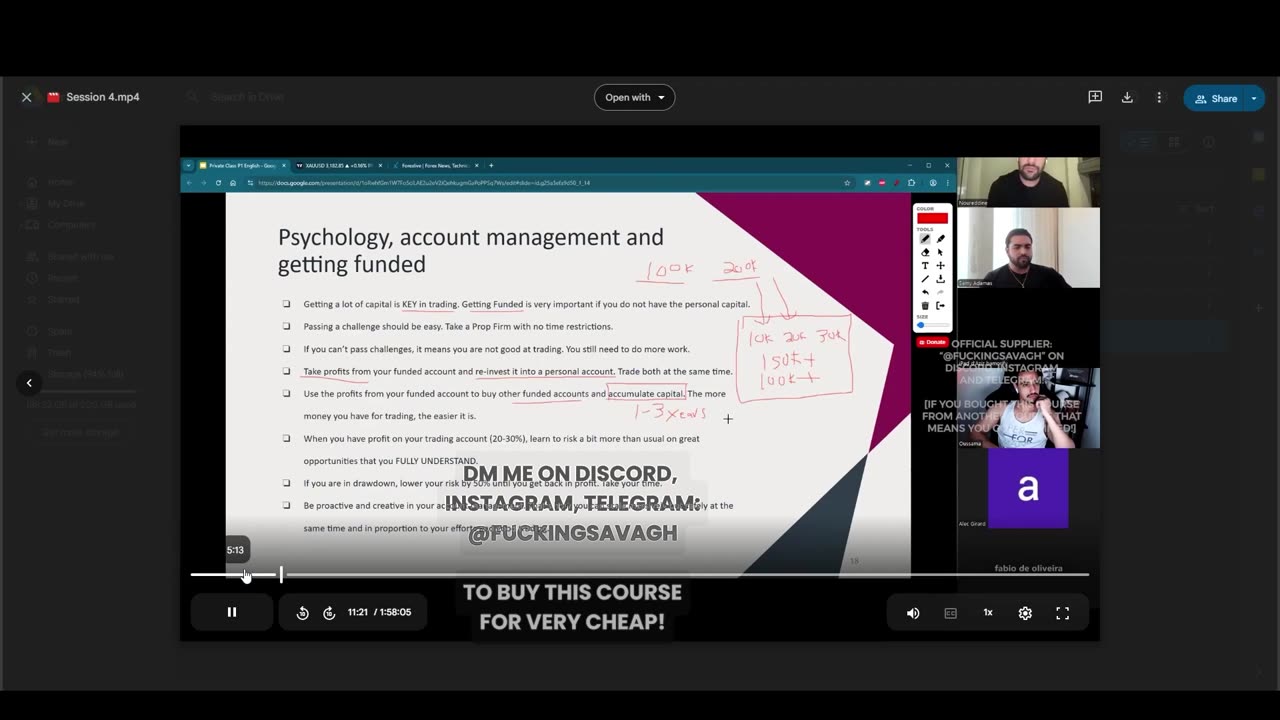Click the line 'Passing a challenge should be easy'
The height and width of the screenshot is (720, 1280).
click(458, 326)
